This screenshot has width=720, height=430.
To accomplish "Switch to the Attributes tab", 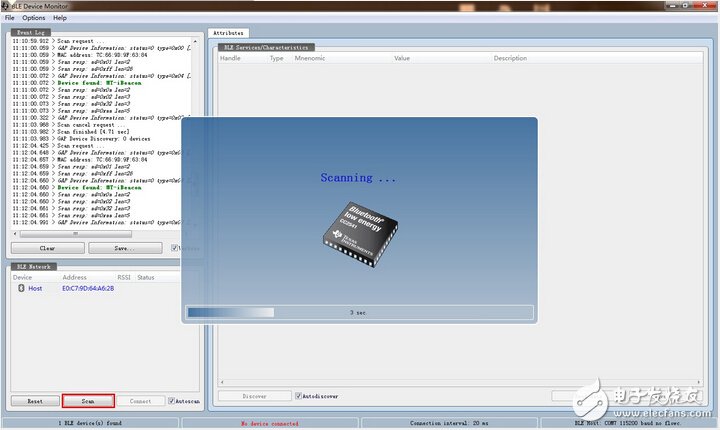I will click(x=229, y=33).
